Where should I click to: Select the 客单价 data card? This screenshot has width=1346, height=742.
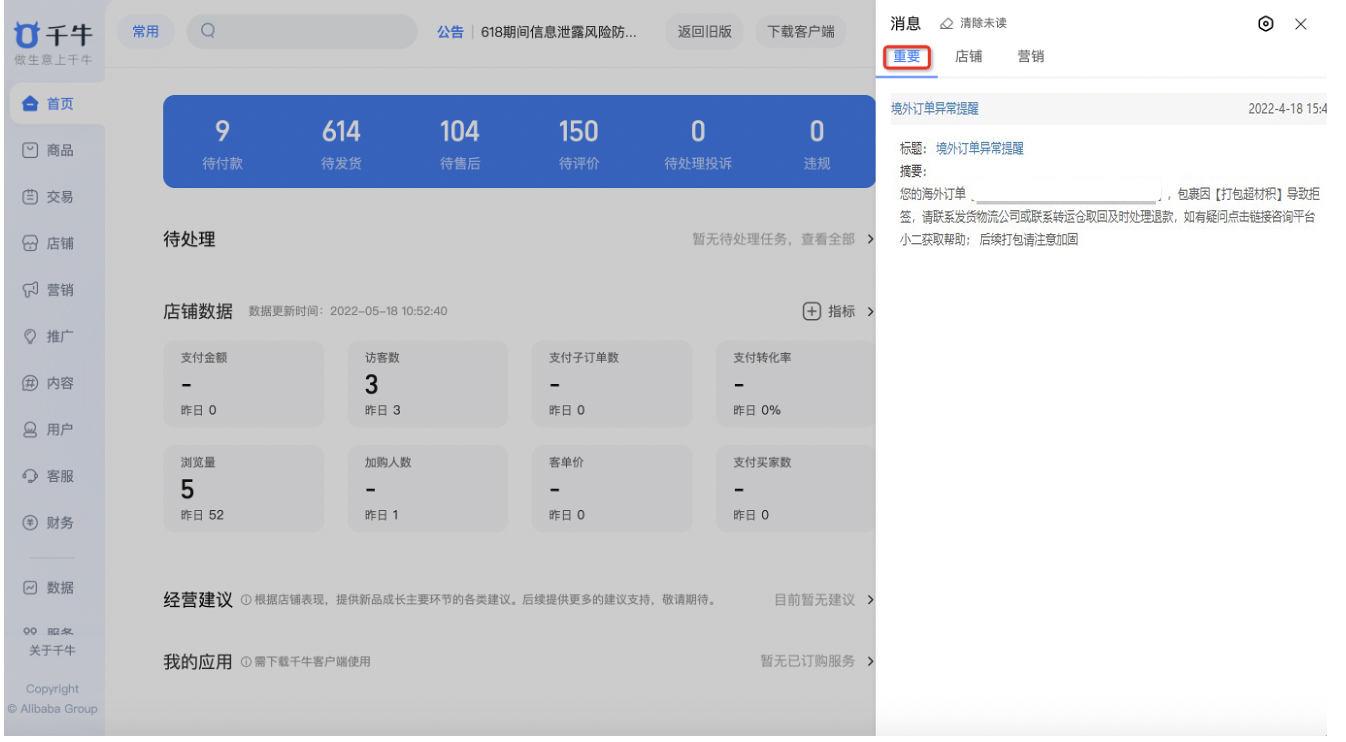pos(612,489)
